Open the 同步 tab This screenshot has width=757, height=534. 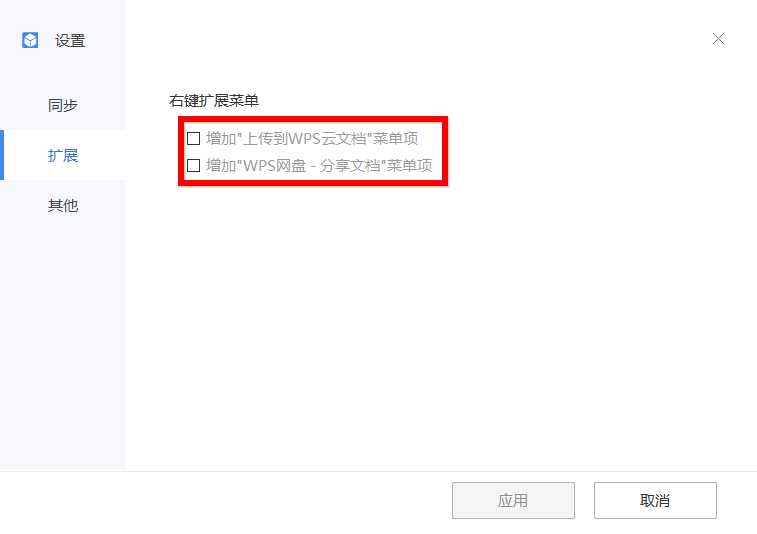pos(63,105)
